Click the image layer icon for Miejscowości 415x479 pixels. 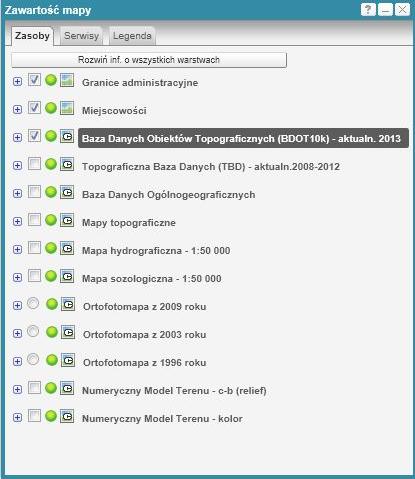coord(67,108)
